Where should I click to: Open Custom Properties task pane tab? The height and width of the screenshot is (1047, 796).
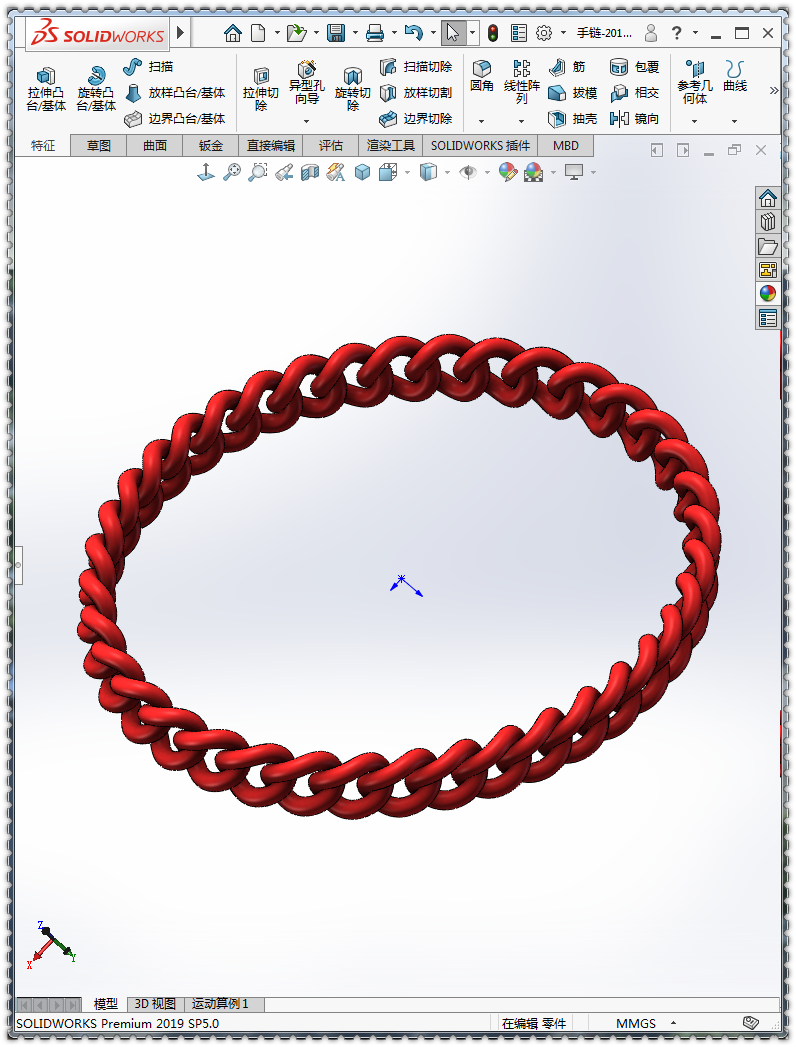pyautogui.click(x=768, y=318)
